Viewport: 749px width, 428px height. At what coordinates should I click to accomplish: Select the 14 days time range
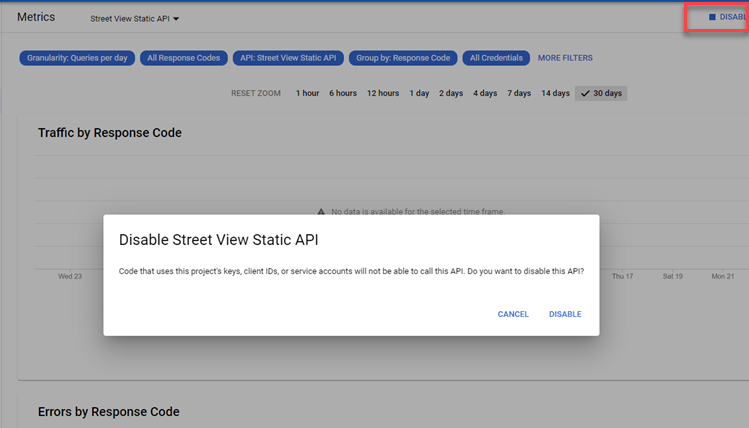tap(555, 93)
